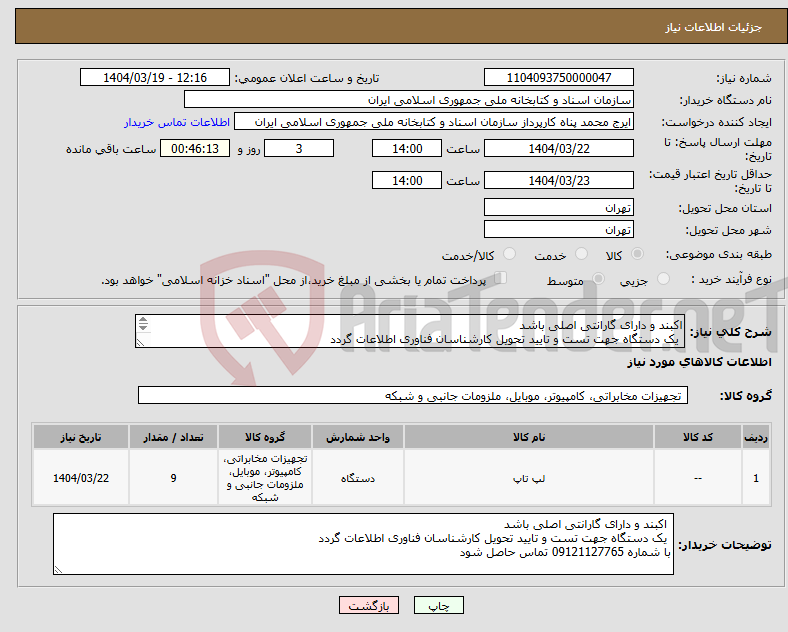788x632 pixels.
Task: Open the اطلاعات تماس خریدار link
Action: 177,122
